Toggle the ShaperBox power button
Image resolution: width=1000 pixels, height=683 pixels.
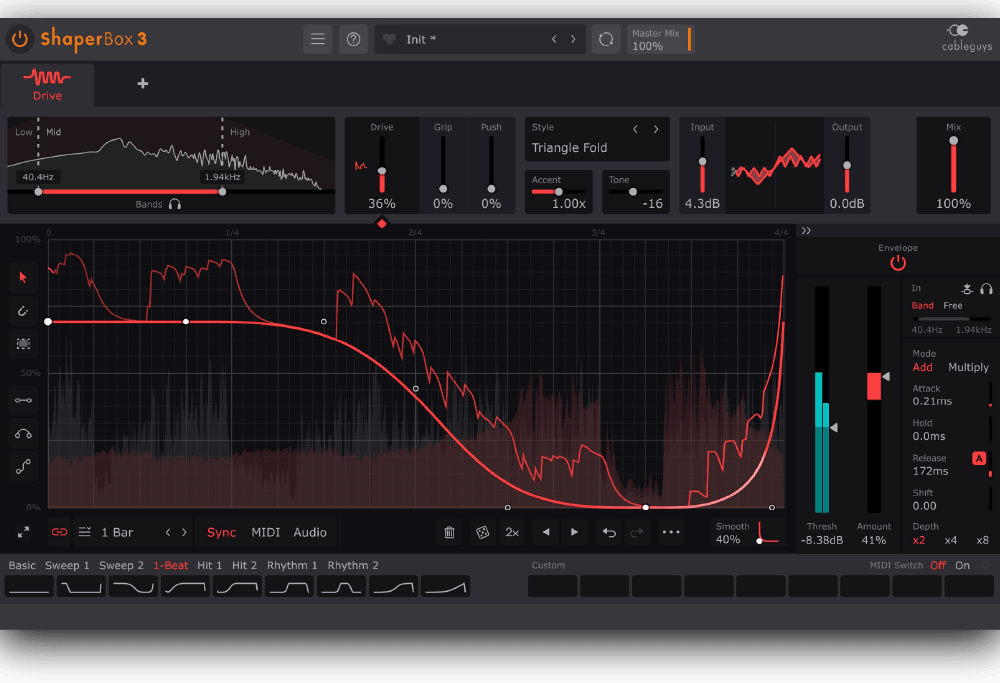[20, 39]
